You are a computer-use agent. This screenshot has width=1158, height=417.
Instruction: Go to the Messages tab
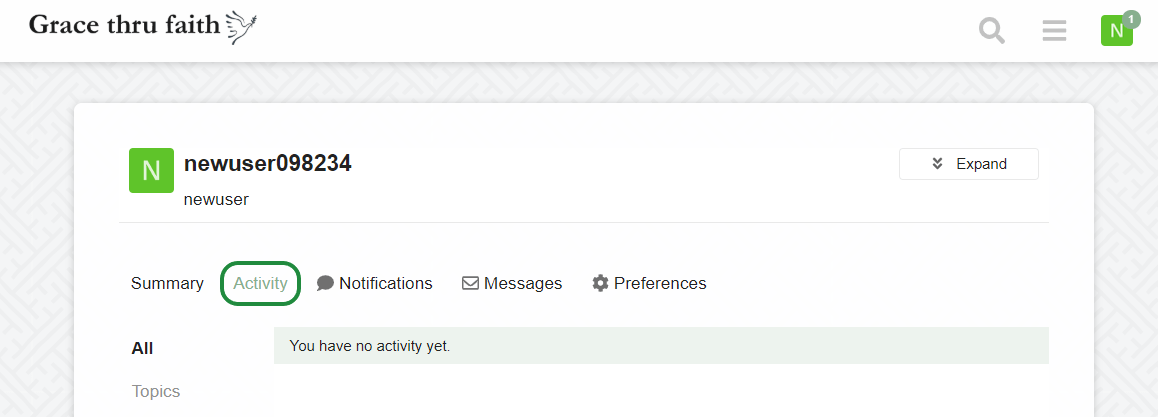tap(512, 283)
